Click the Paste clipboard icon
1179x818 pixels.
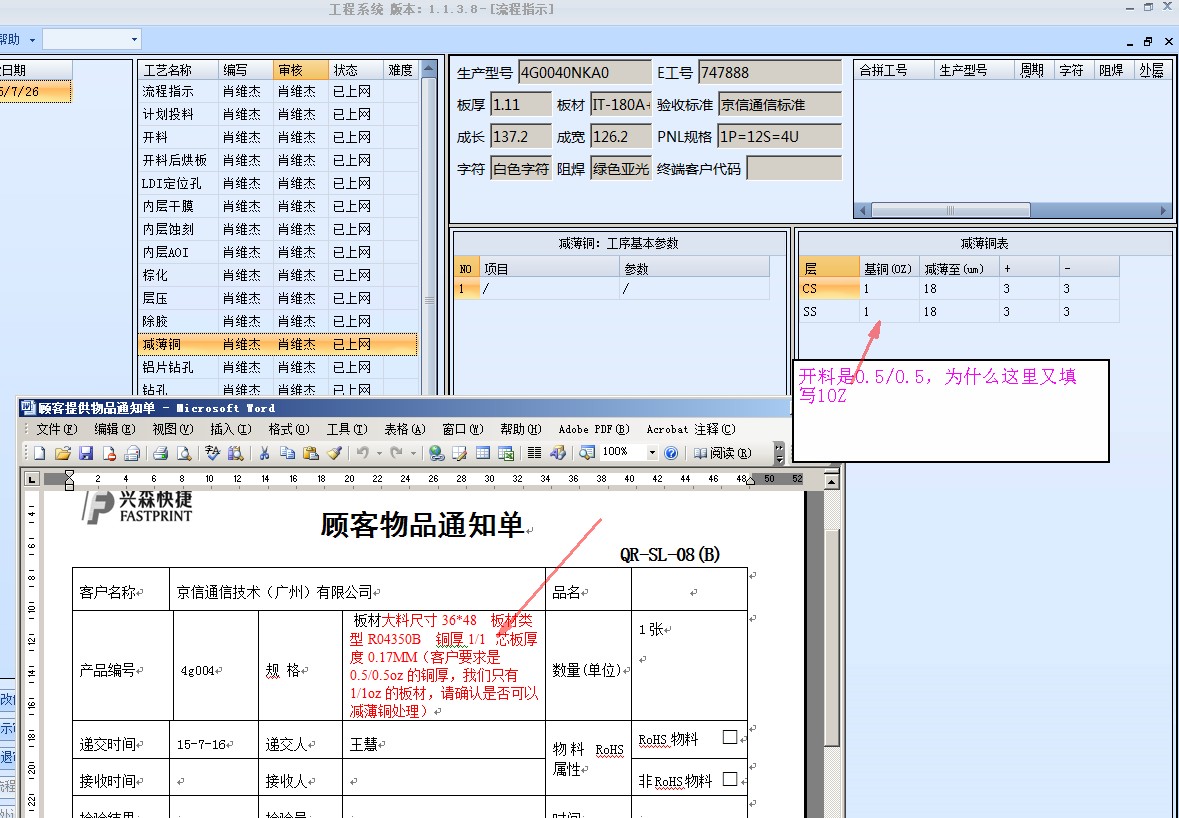(311, 453)
